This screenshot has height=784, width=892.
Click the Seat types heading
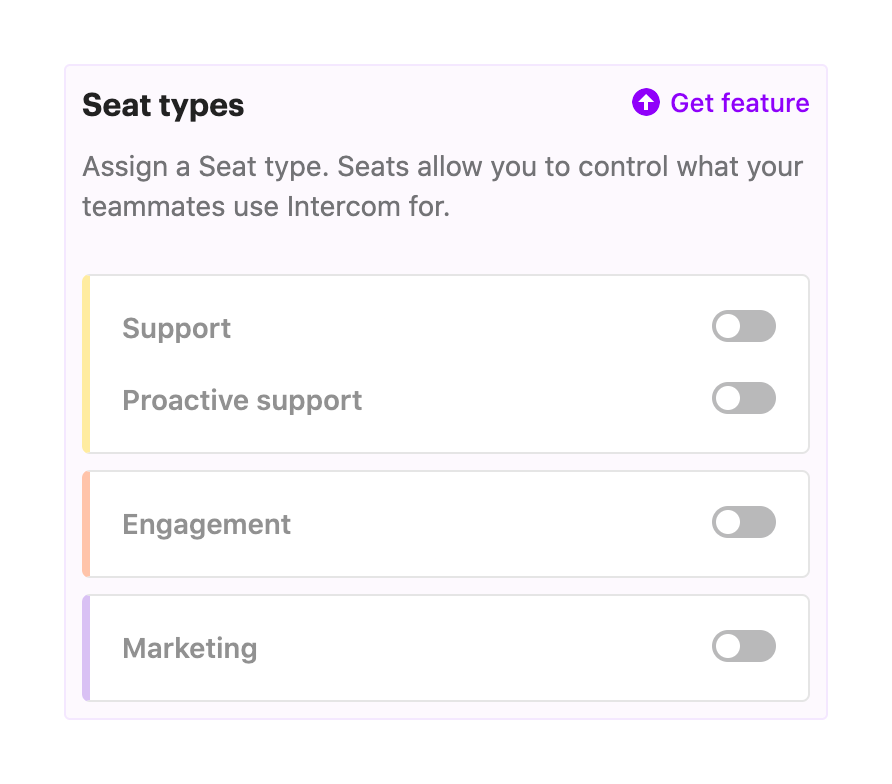tap(163, 104)
